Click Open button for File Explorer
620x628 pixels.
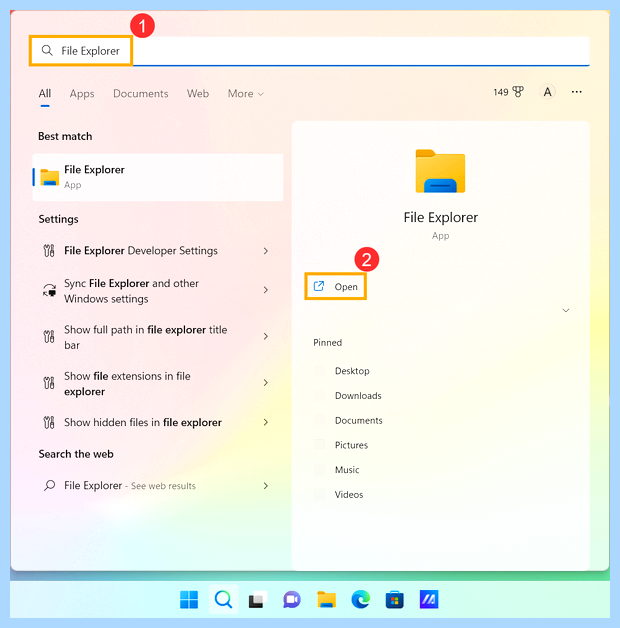tap(336, 286)
